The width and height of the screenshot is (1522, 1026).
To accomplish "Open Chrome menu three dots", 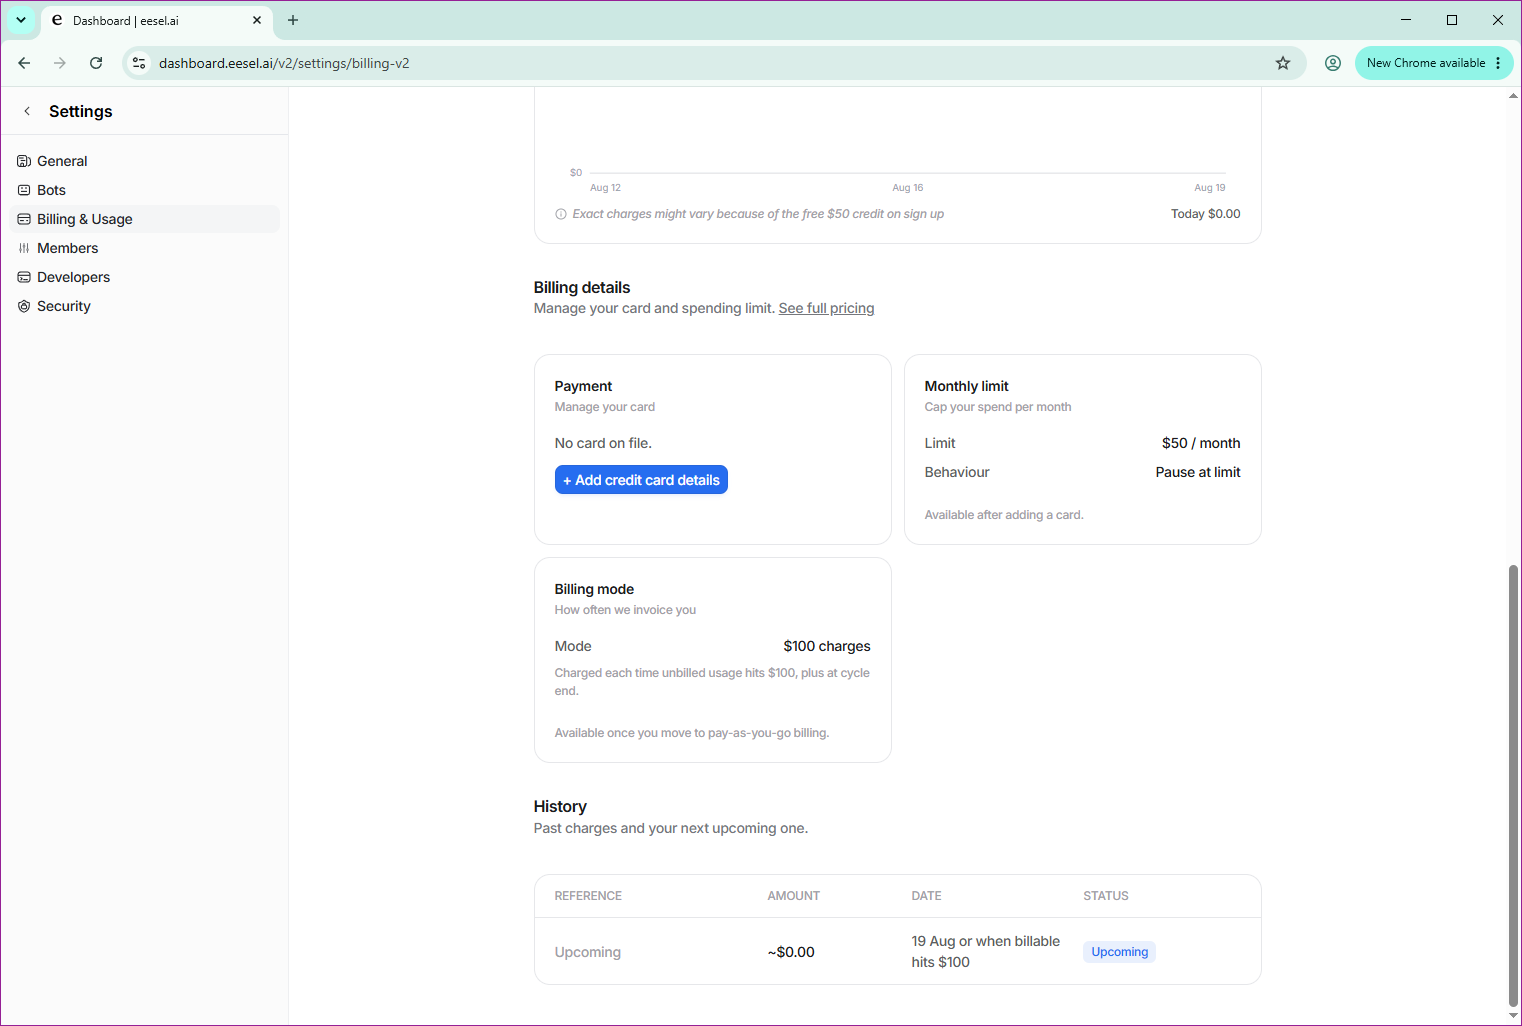I will tap(1498, 63).
